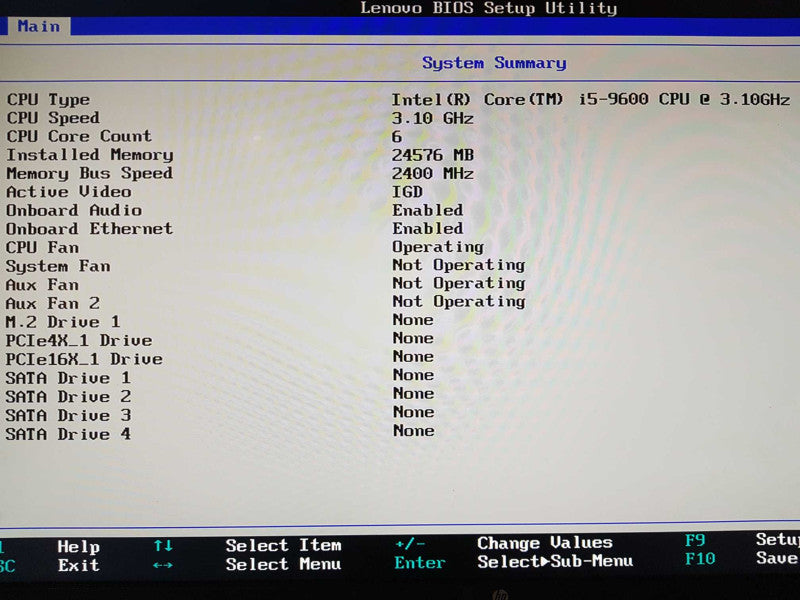Image resolution: width=800 pixels, height=600 pixels.
Task: Click Not Operating beside Aux Fan 2
Action: coord(459,302)
